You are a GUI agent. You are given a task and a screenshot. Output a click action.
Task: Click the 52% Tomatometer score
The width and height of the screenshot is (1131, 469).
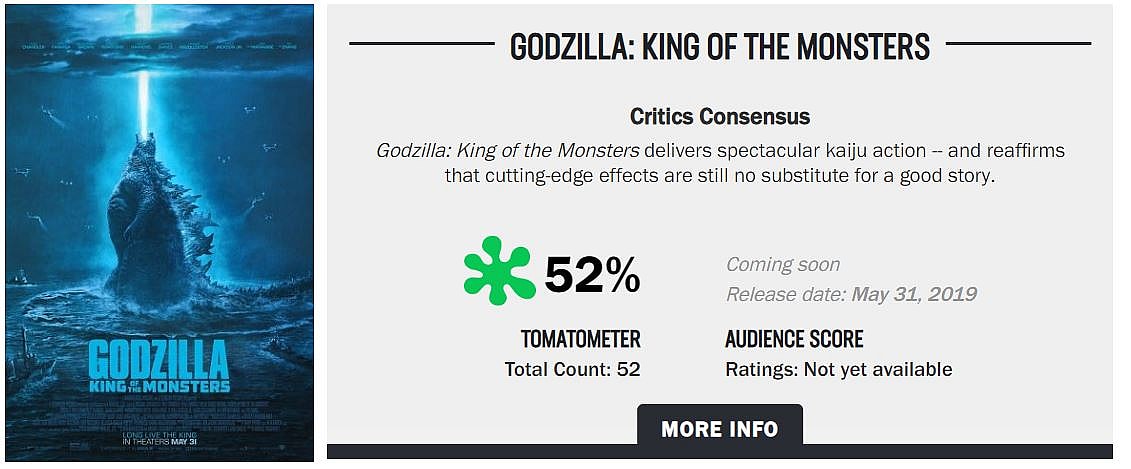tap(592, 275)
